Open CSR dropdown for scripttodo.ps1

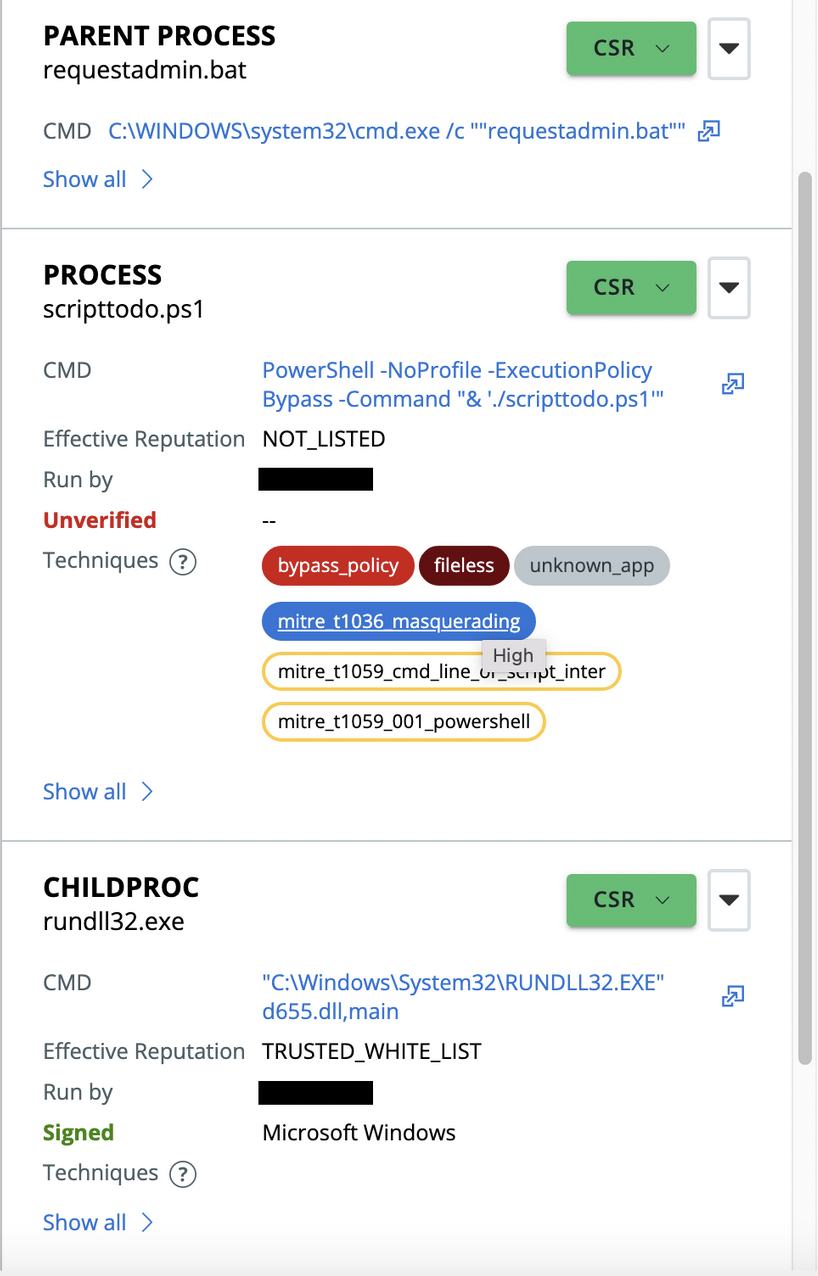click(x=631, y=287)
